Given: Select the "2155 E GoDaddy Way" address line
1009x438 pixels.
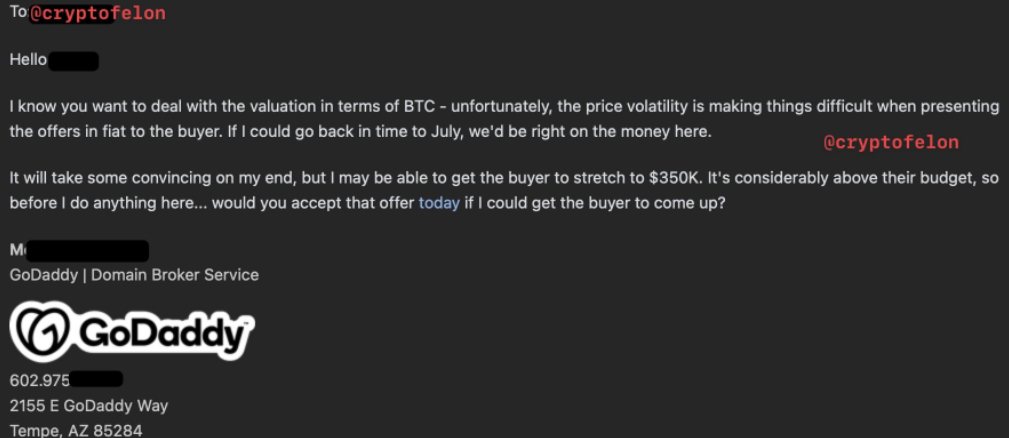Looking at the screenshot, I should coord(89,406).
